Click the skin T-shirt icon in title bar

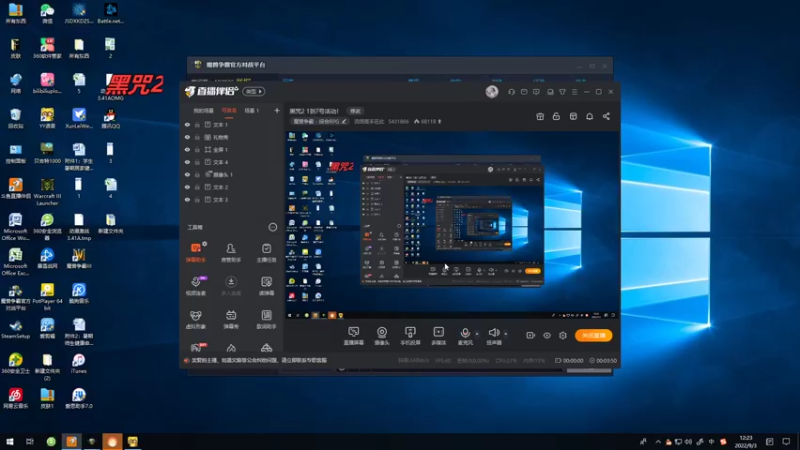562,92
